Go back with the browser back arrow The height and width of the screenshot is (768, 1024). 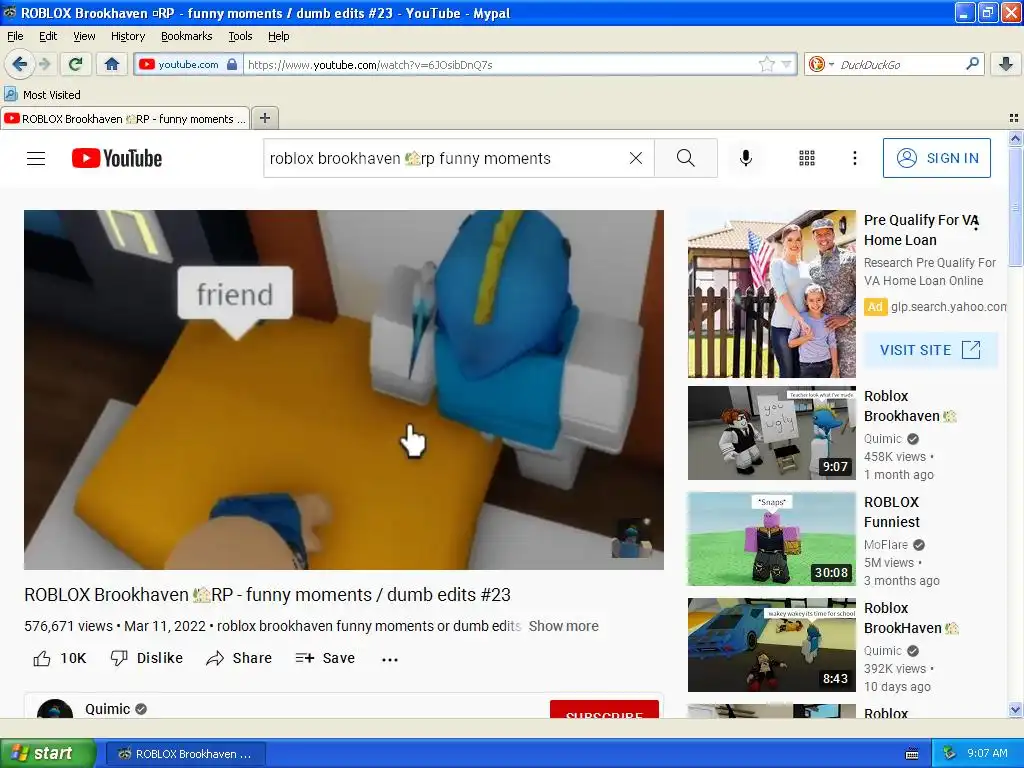coord(19,64)
